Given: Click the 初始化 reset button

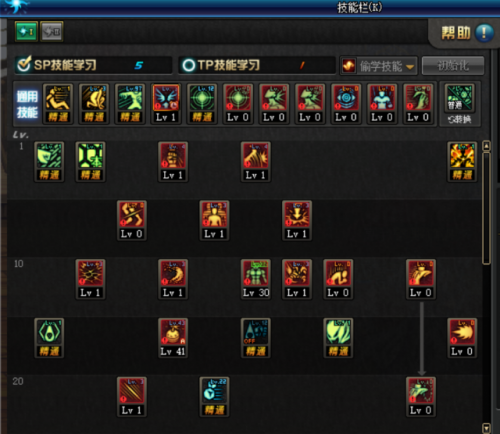Looking at the screenshot, I should pos(453,66).
